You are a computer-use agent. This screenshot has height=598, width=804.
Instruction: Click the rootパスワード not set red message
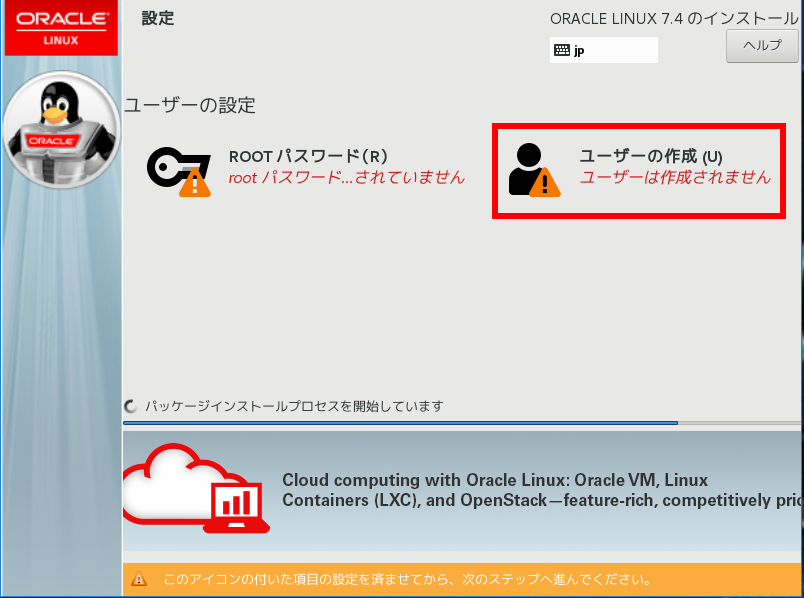tap(347, 177)
